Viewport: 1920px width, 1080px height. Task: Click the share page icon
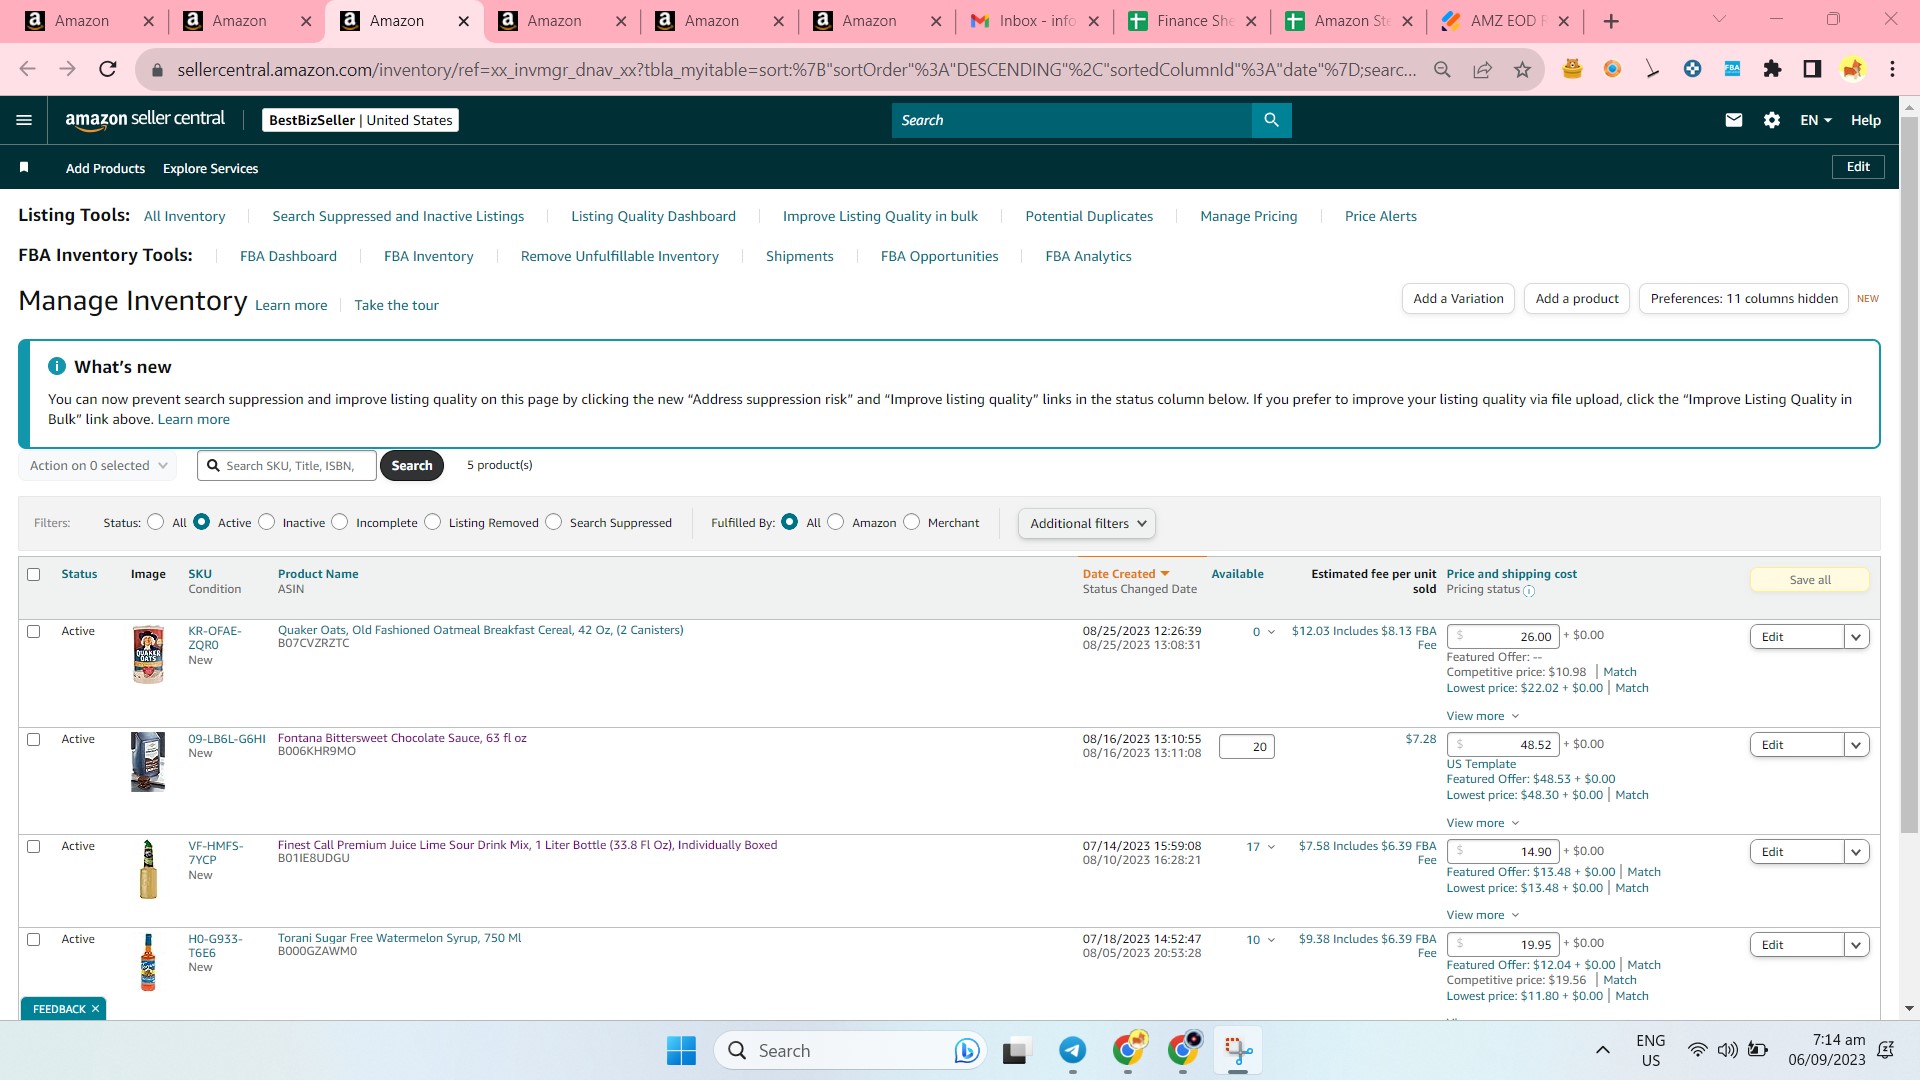pyautogui.click(x=1482, y=69)
